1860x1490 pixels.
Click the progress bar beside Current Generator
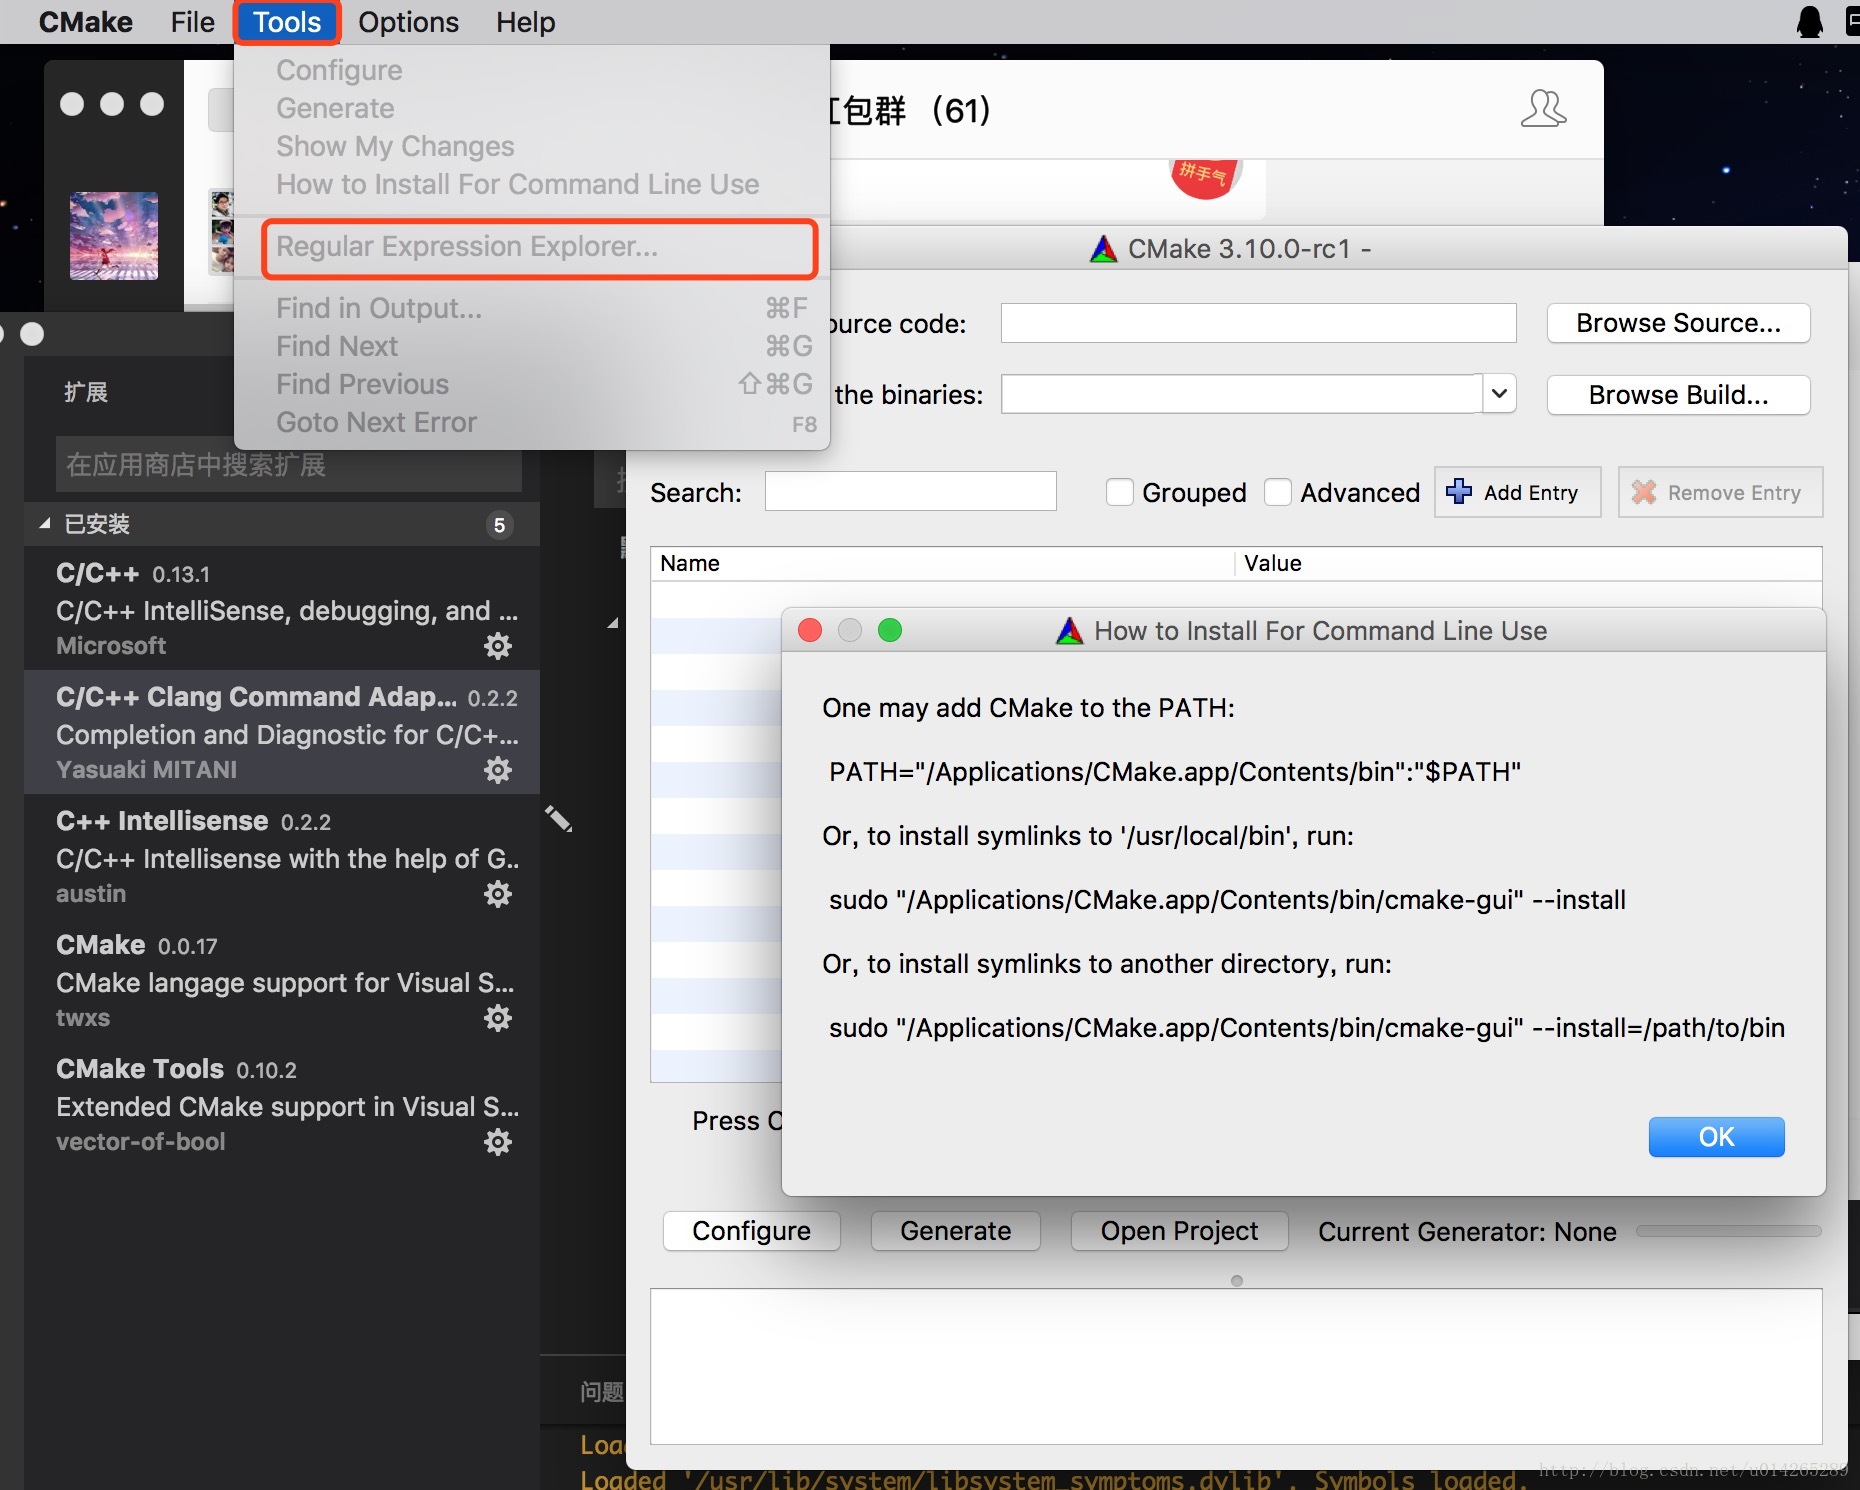coord(1728,1231)
